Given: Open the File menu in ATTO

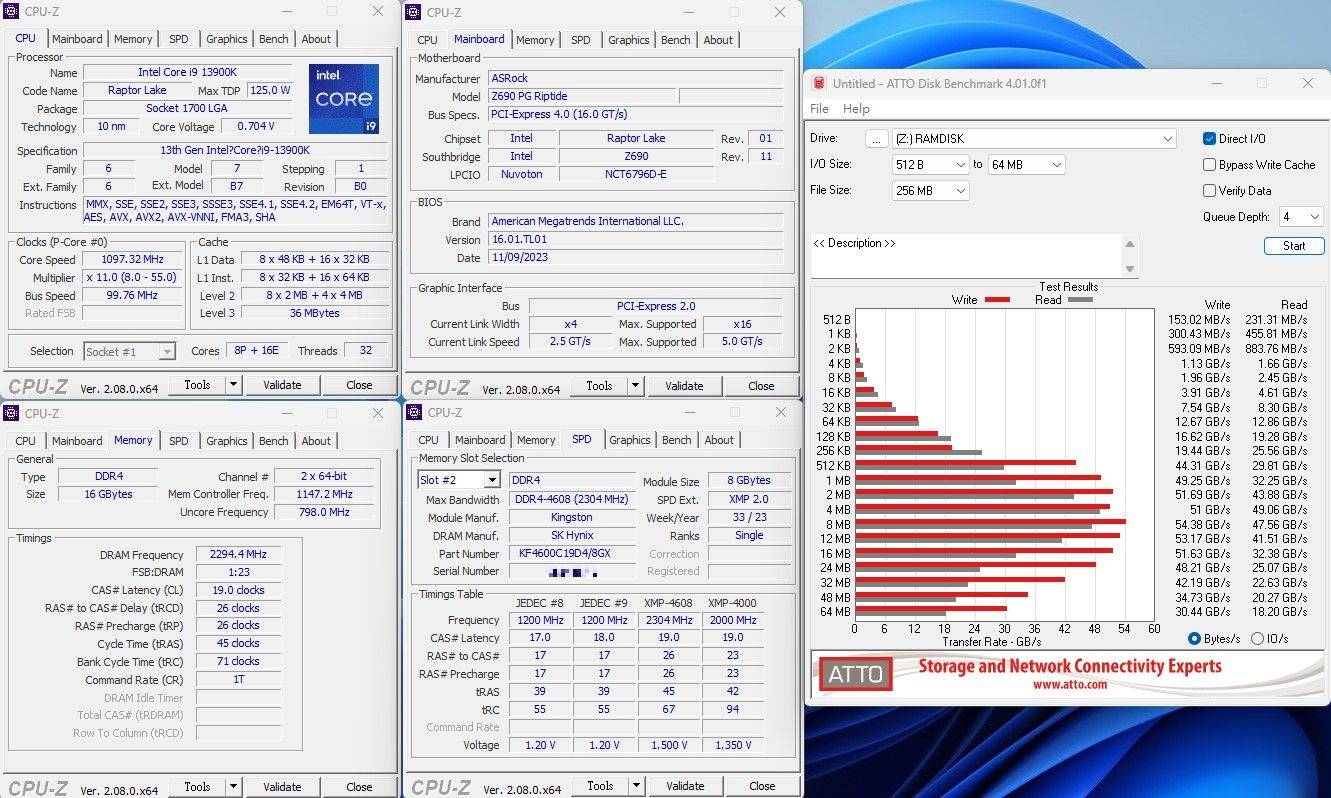Looking at the screenshot, I should (x=819, y=109).
